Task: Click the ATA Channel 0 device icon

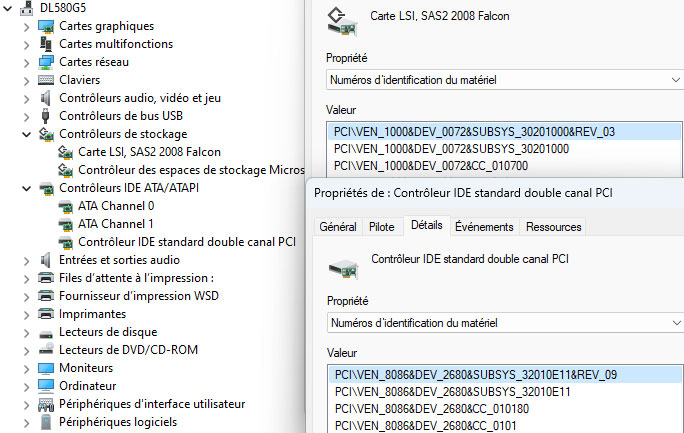Action: tap(65, 206)
